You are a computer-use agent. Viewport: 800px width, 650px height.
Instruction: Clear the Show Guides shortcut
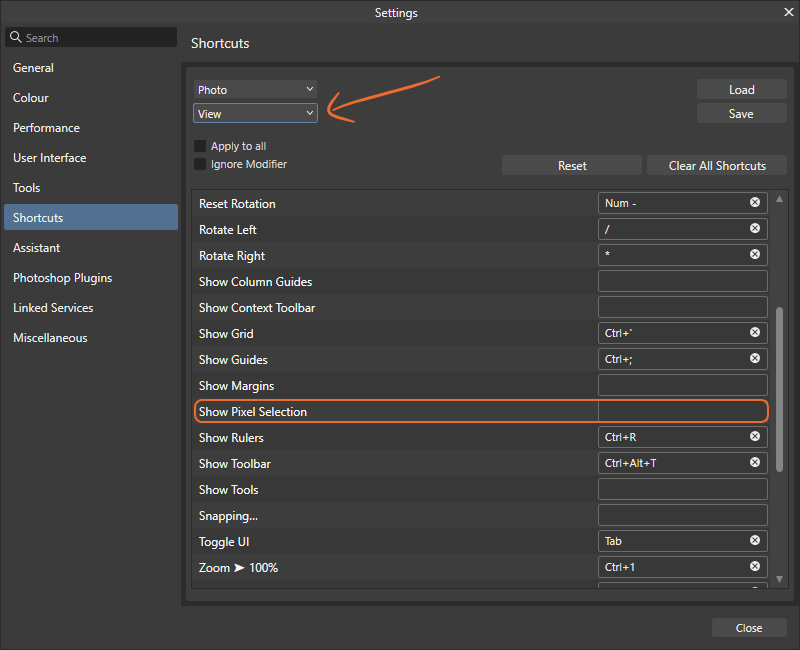click(x=755, y=358)
